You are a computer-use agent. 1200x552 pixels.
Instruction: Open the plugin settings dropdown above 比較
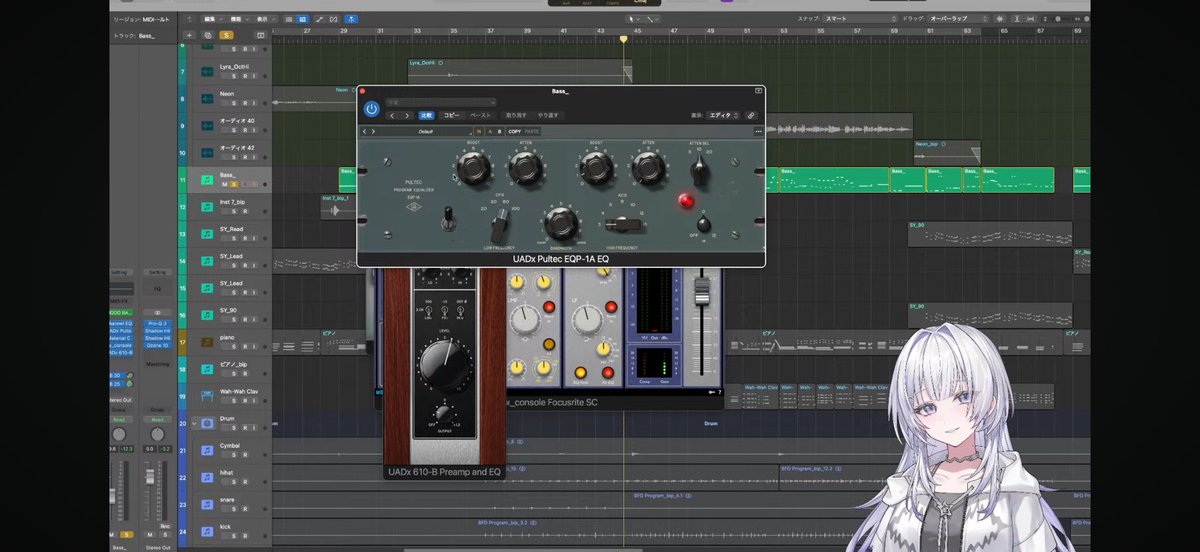(x=441, y=102)
